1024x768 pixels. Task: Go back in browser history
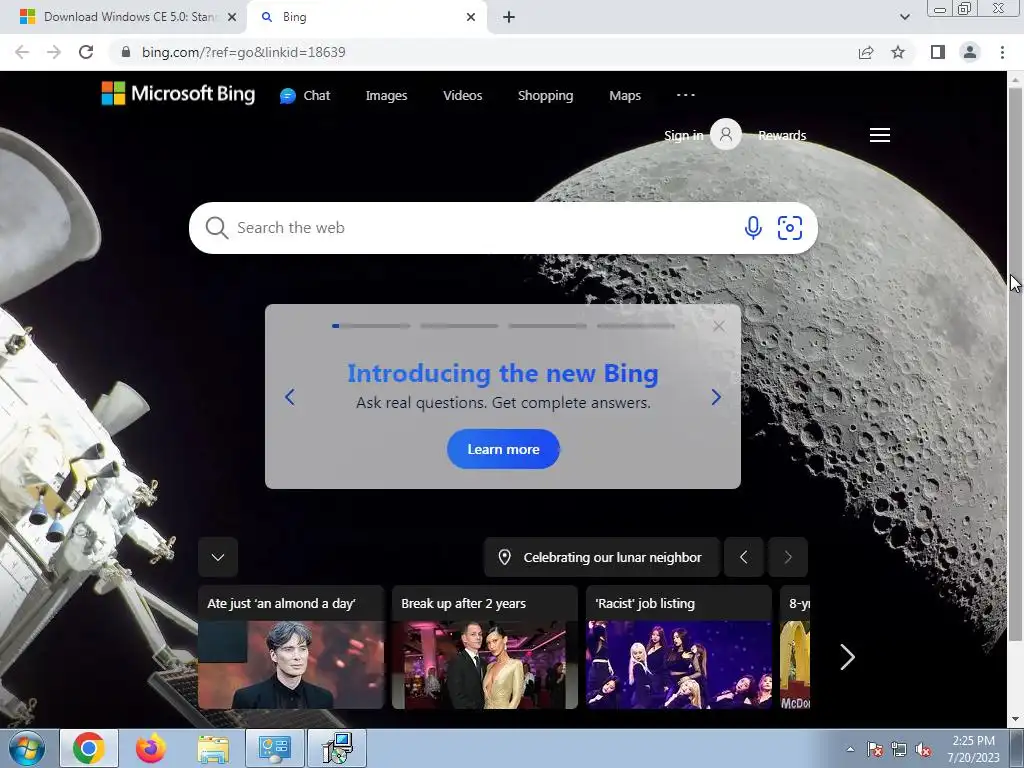[x=22, y=52]
